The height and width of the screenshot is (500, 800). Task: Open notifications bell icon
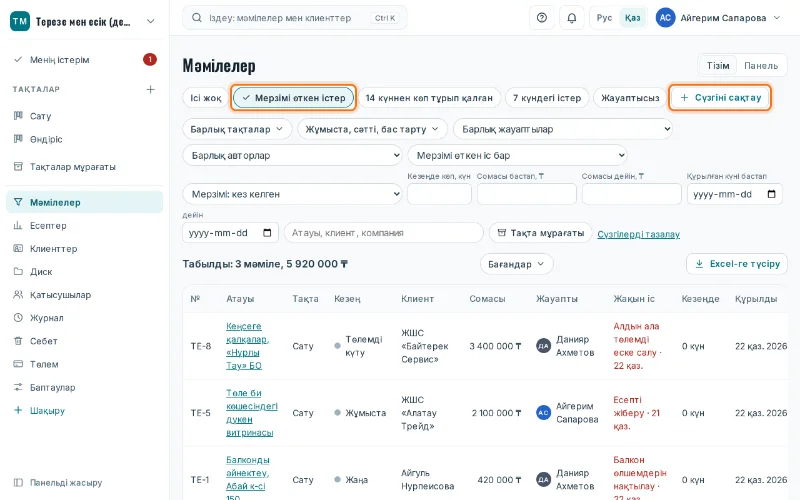tap(571, 18)
